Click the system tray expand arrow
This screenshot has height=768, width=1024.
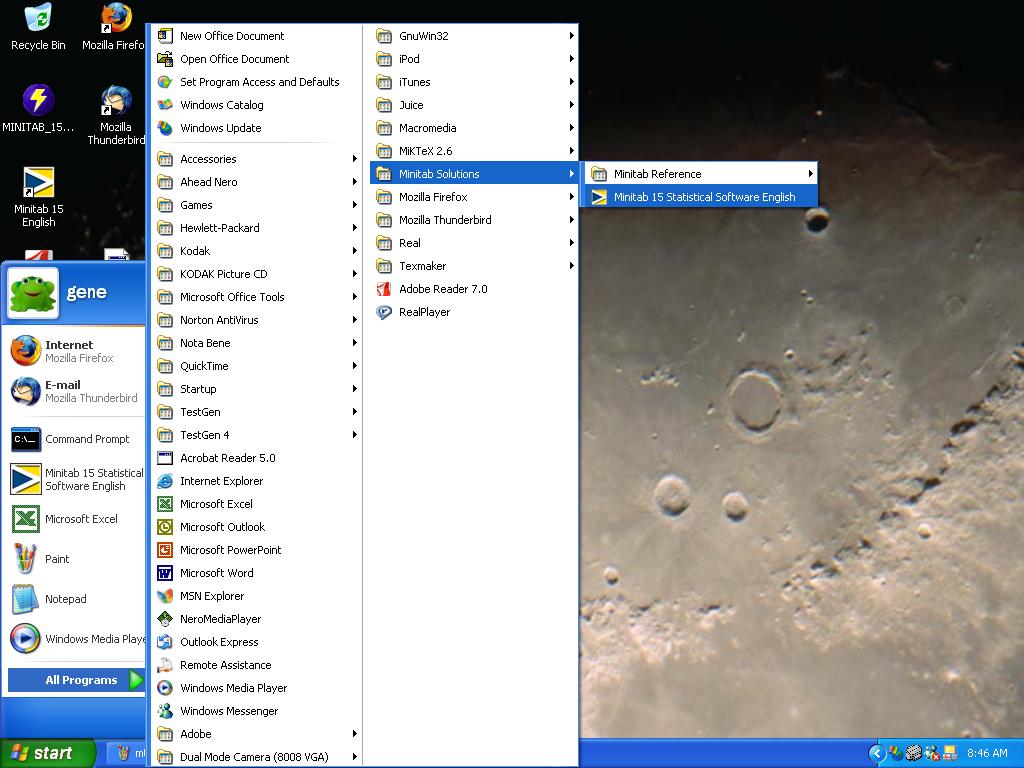(x=877, y=753)
